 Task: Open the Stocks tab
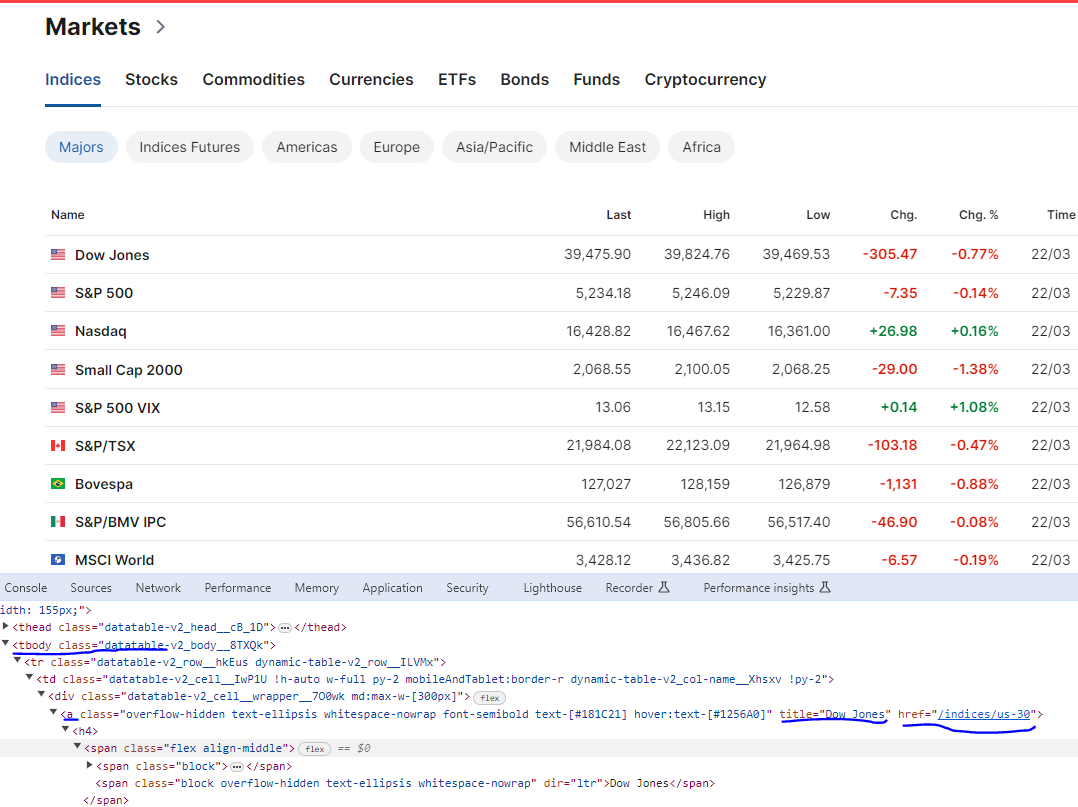[151, 80]
